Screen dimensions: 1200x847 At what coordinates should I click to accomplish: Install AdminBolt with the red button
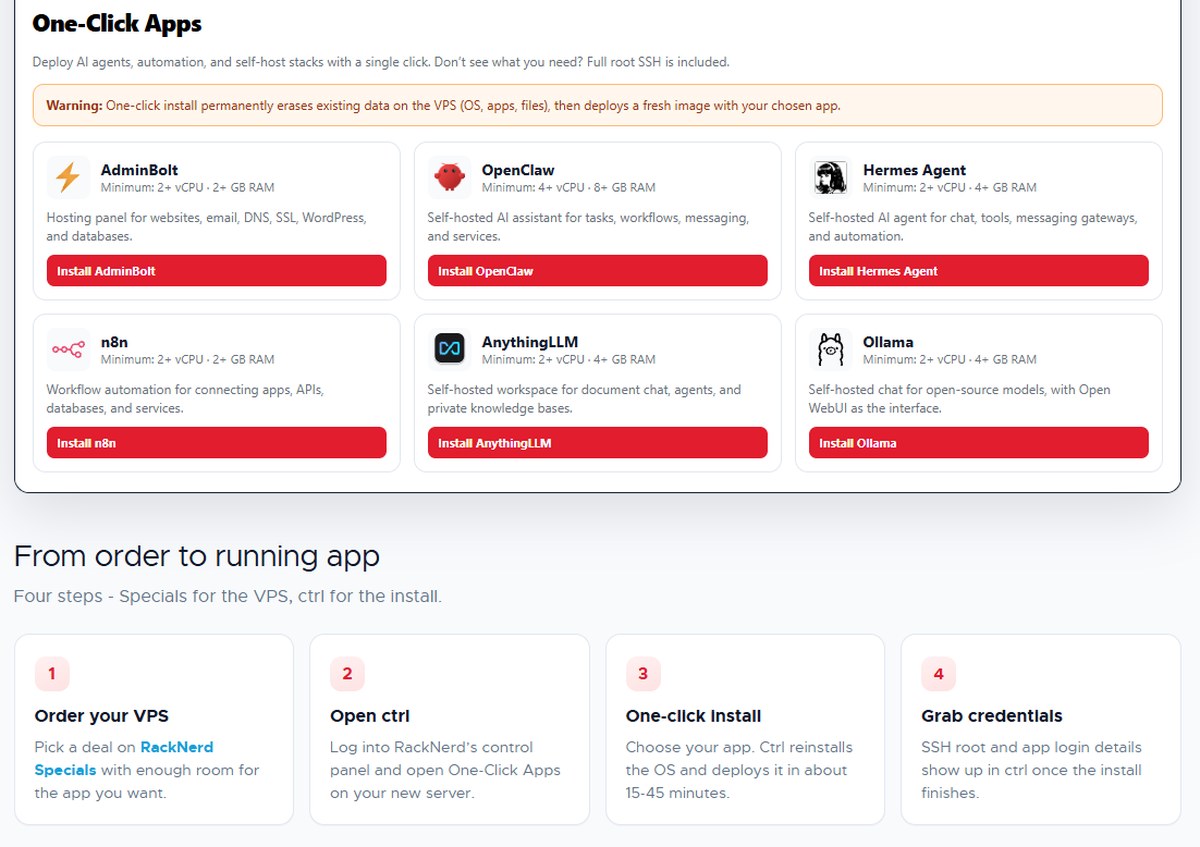point(216,271)
